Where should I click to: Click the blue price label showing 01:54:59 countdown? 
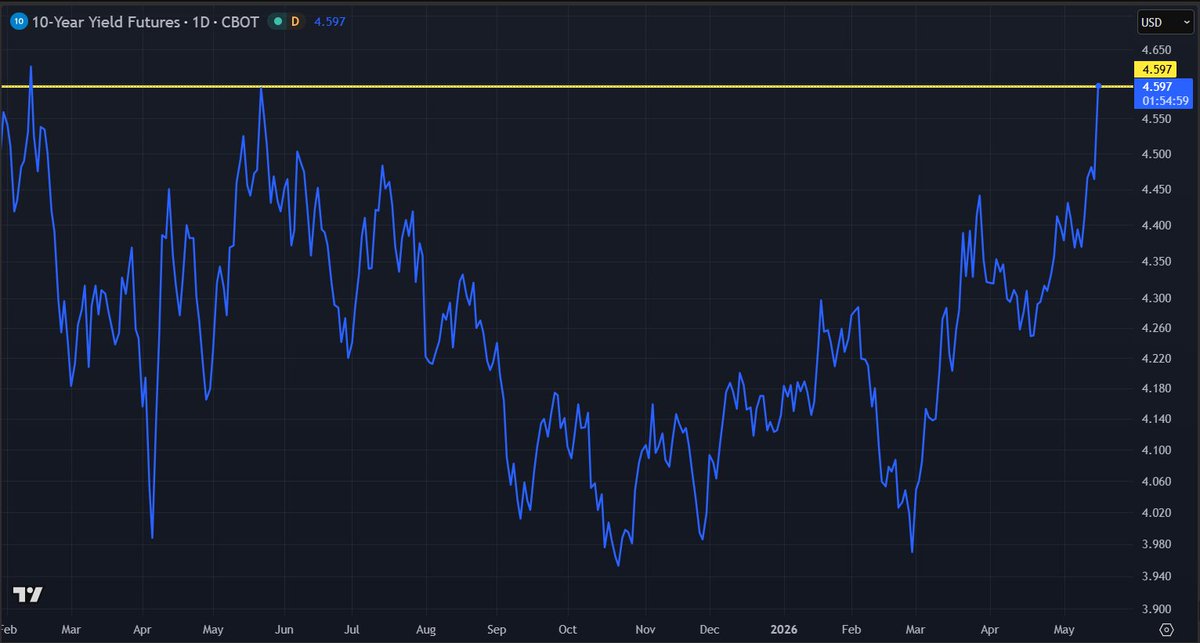point(1162,93)
